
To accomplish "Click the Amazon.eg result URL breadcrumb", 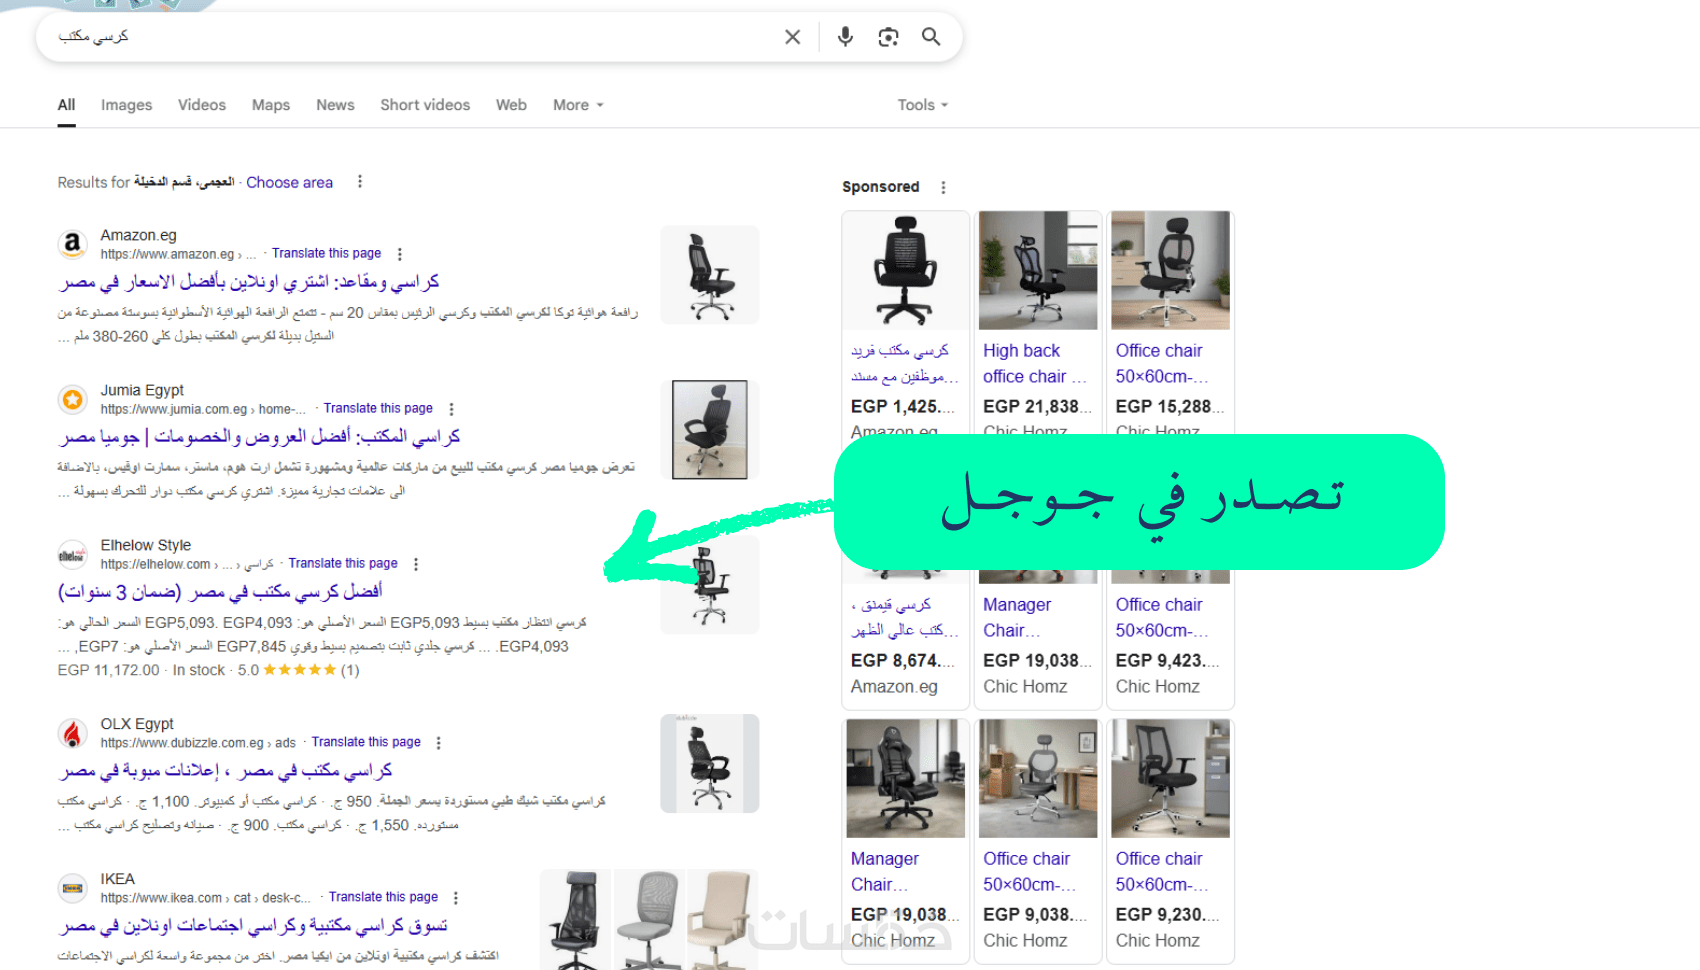I will (178, 254).
